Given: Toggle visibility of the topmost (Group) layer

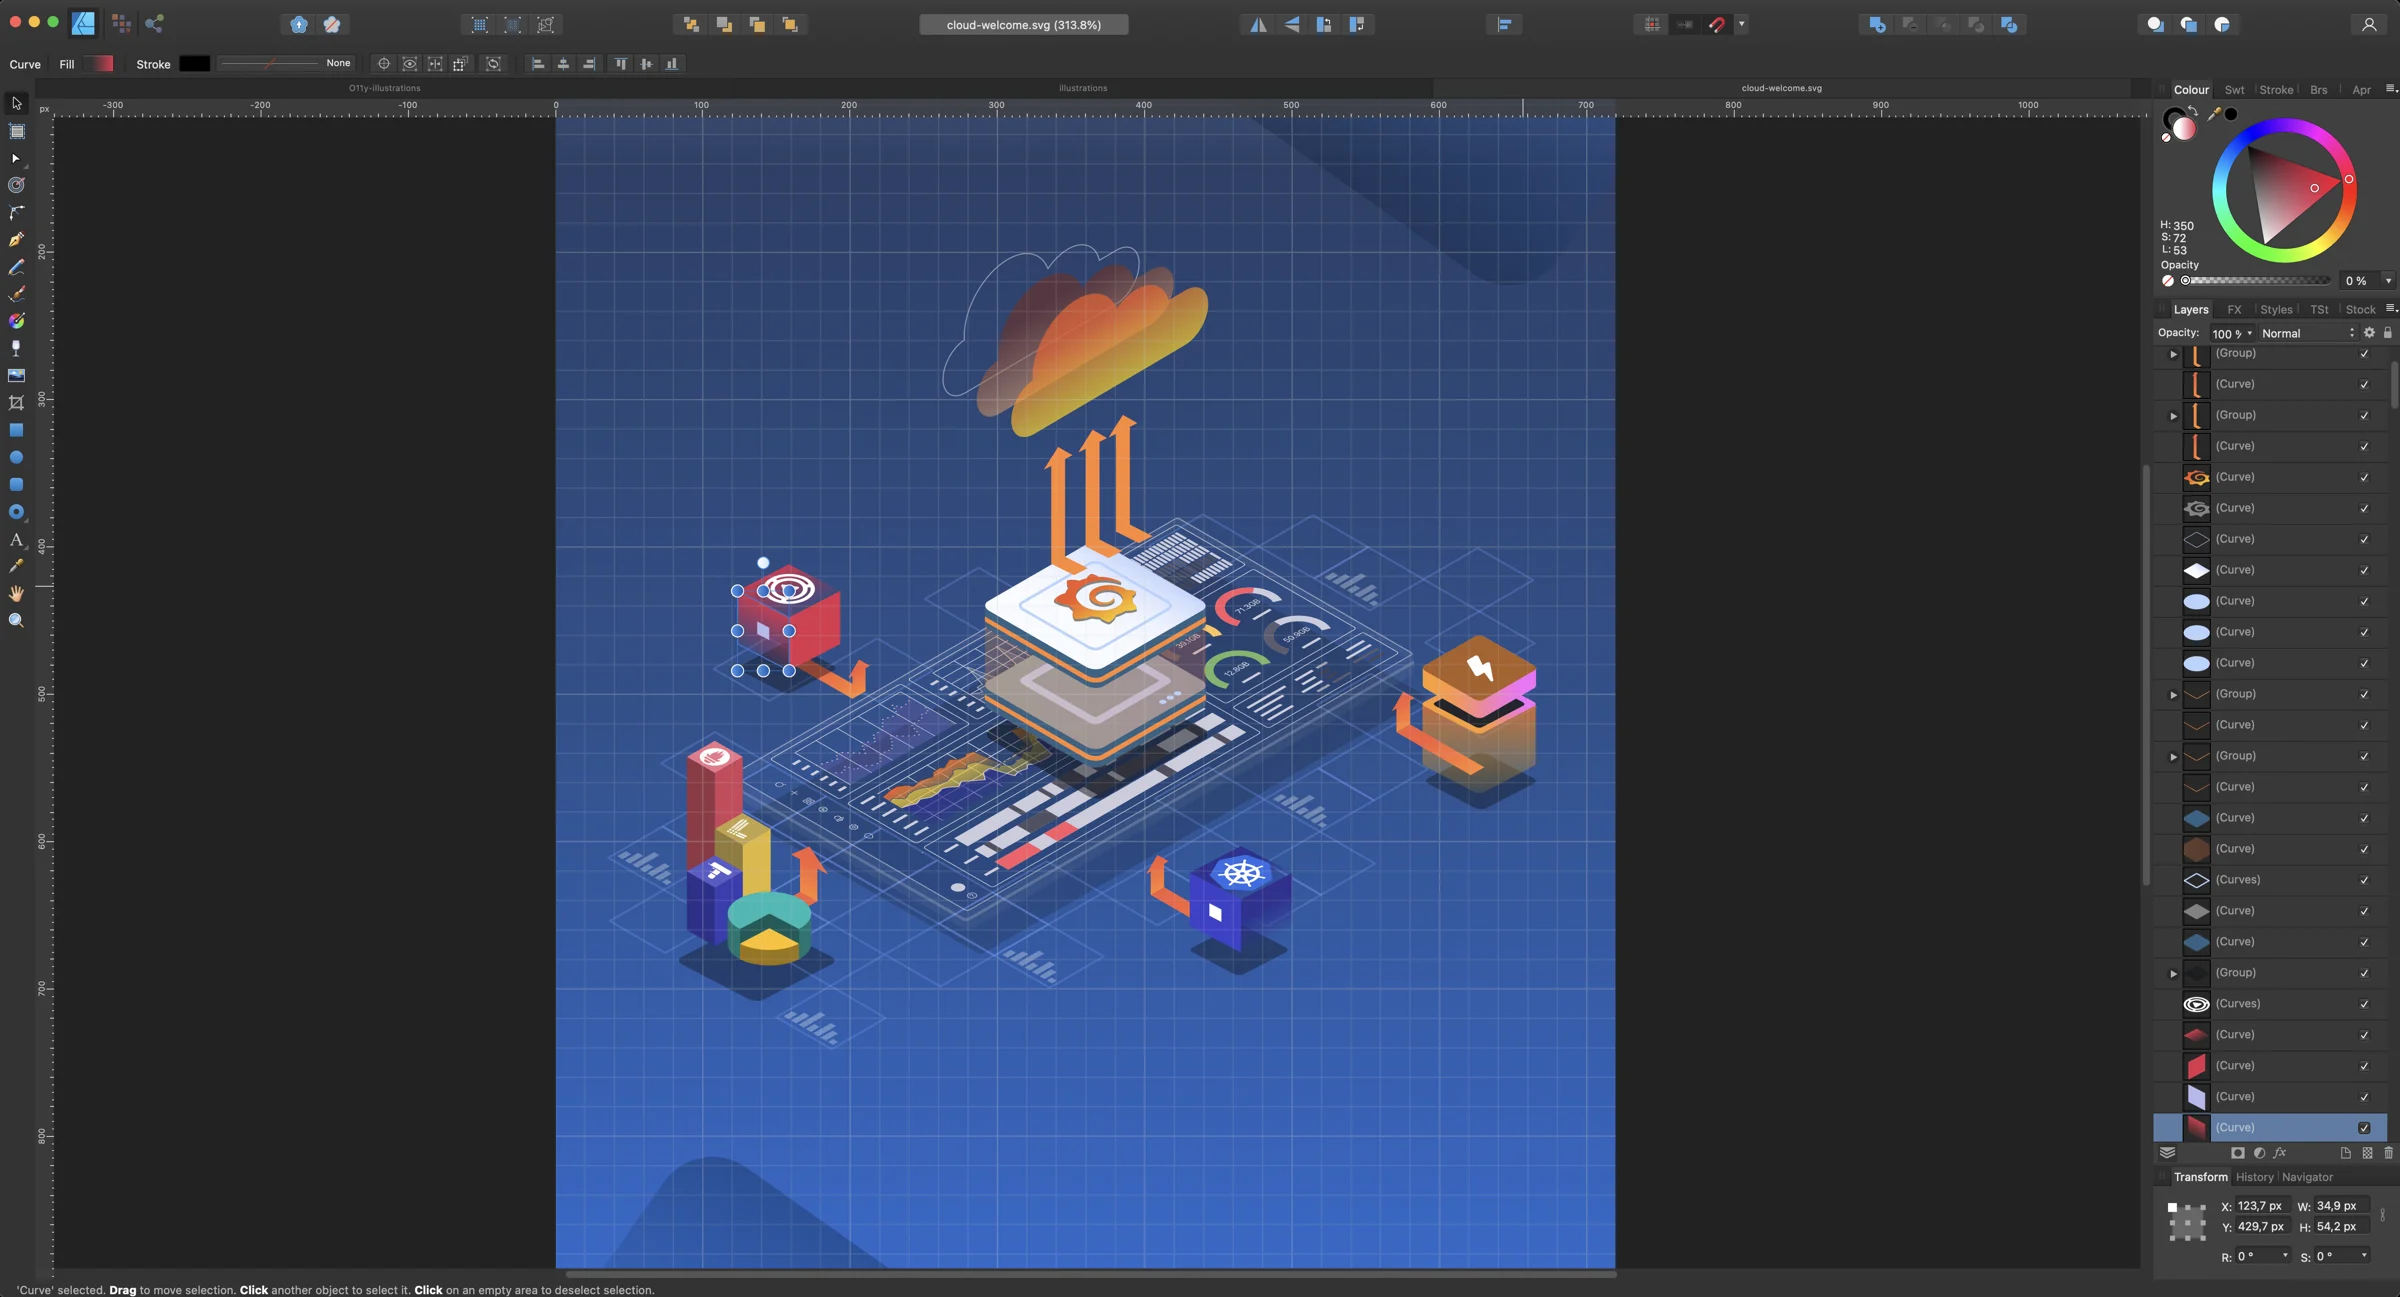Looking at the screenshot, I should coord(2364,354).
